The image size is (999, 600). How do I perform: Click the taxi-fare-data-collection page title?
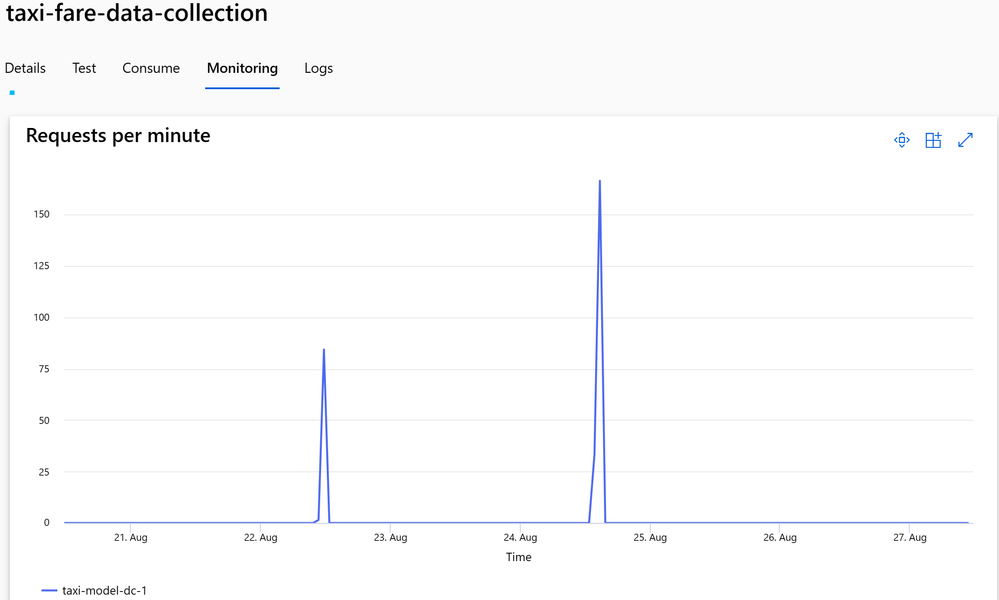click(137, 14)
